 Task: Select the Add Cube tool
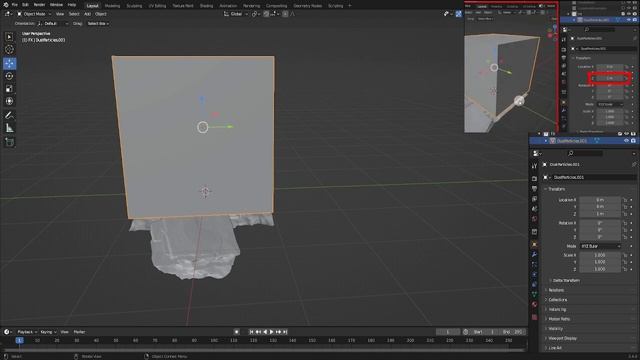[x=9, y=142]
